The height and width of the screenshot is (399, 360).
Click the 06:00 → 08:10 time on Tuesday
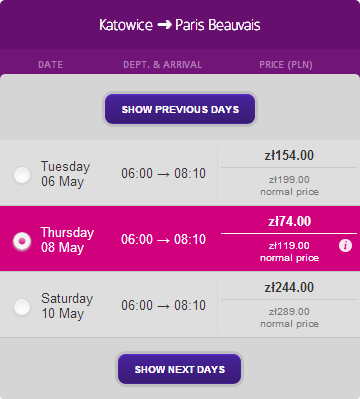(163, 174)
